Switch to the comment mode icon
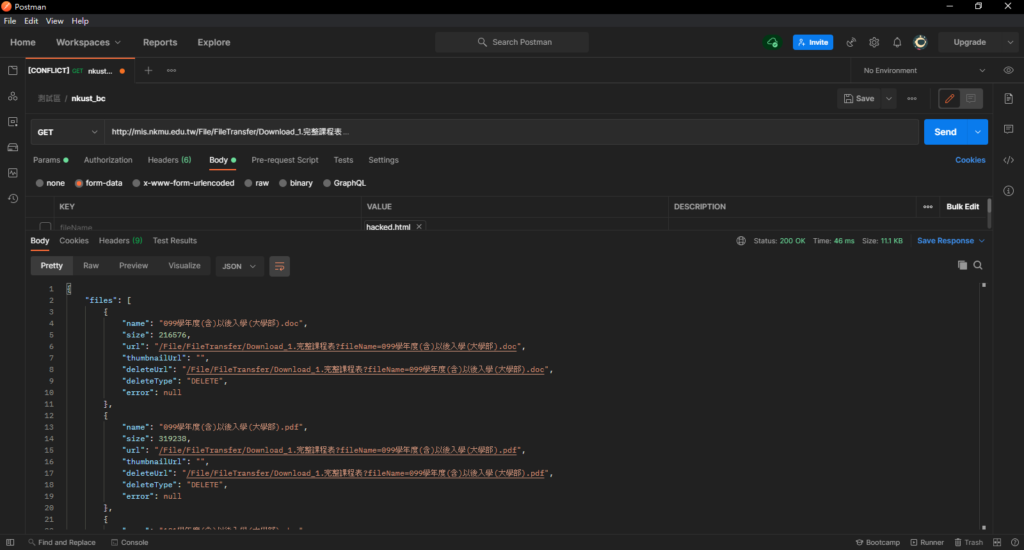 point(971,99)
